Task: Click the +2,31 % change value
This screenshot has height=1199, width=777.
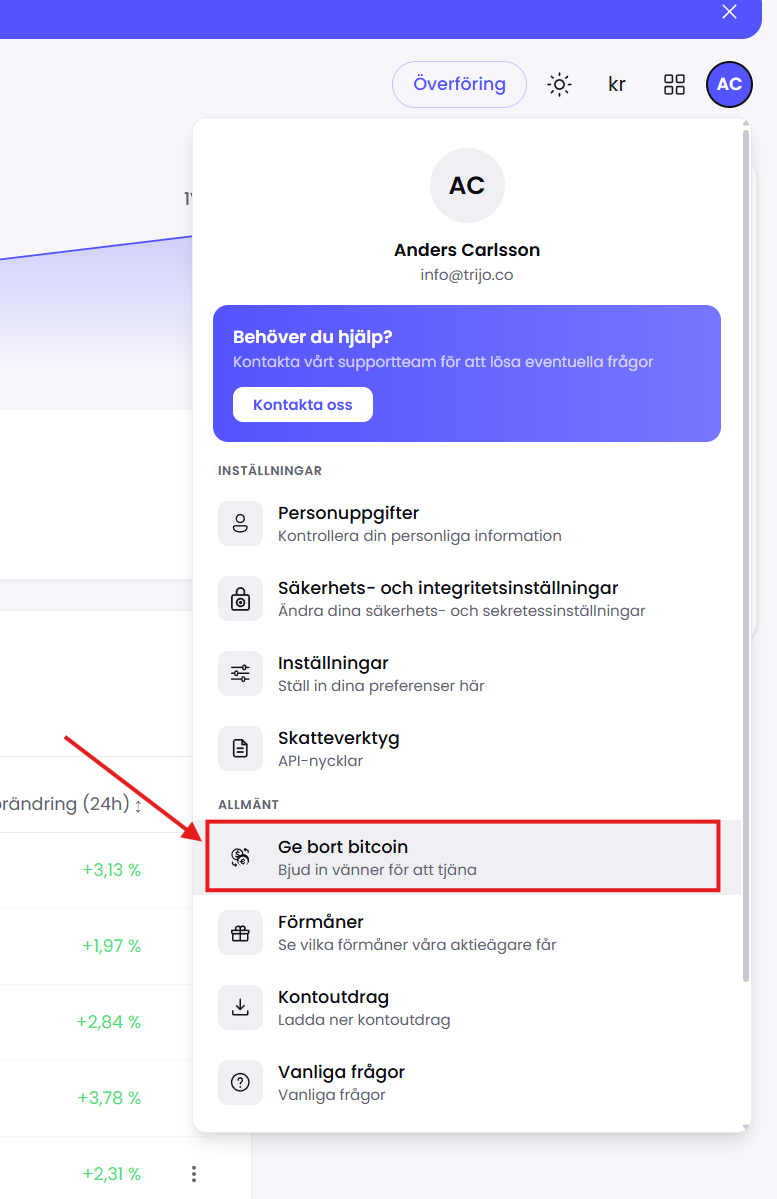Action: 112,1174
